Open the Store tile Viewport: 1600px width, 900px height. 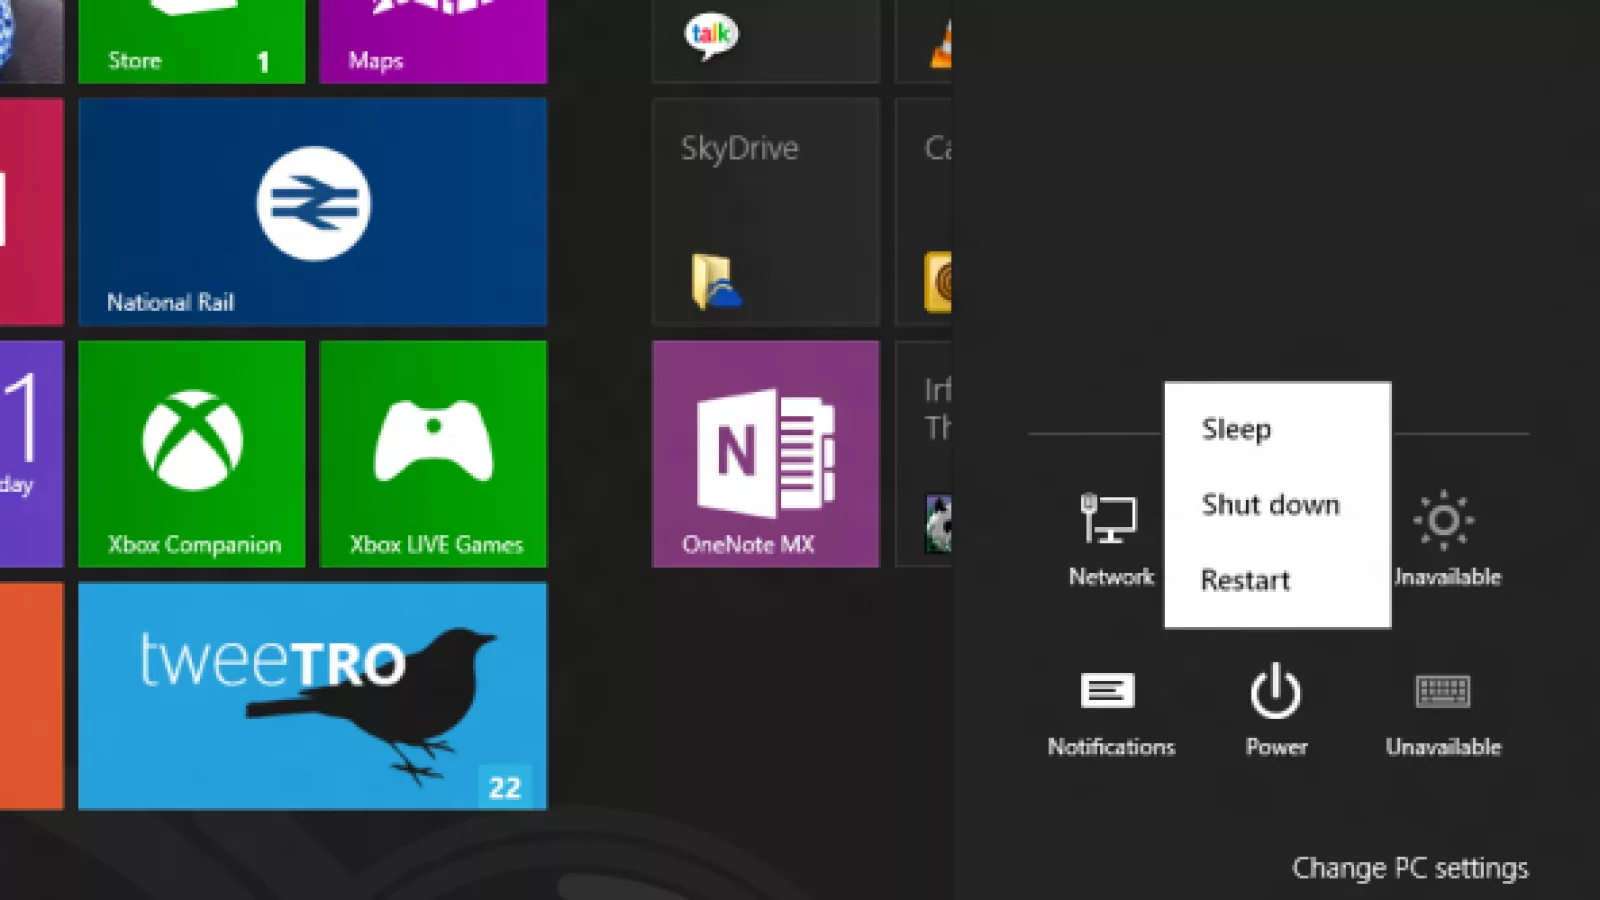click(191, 40)
